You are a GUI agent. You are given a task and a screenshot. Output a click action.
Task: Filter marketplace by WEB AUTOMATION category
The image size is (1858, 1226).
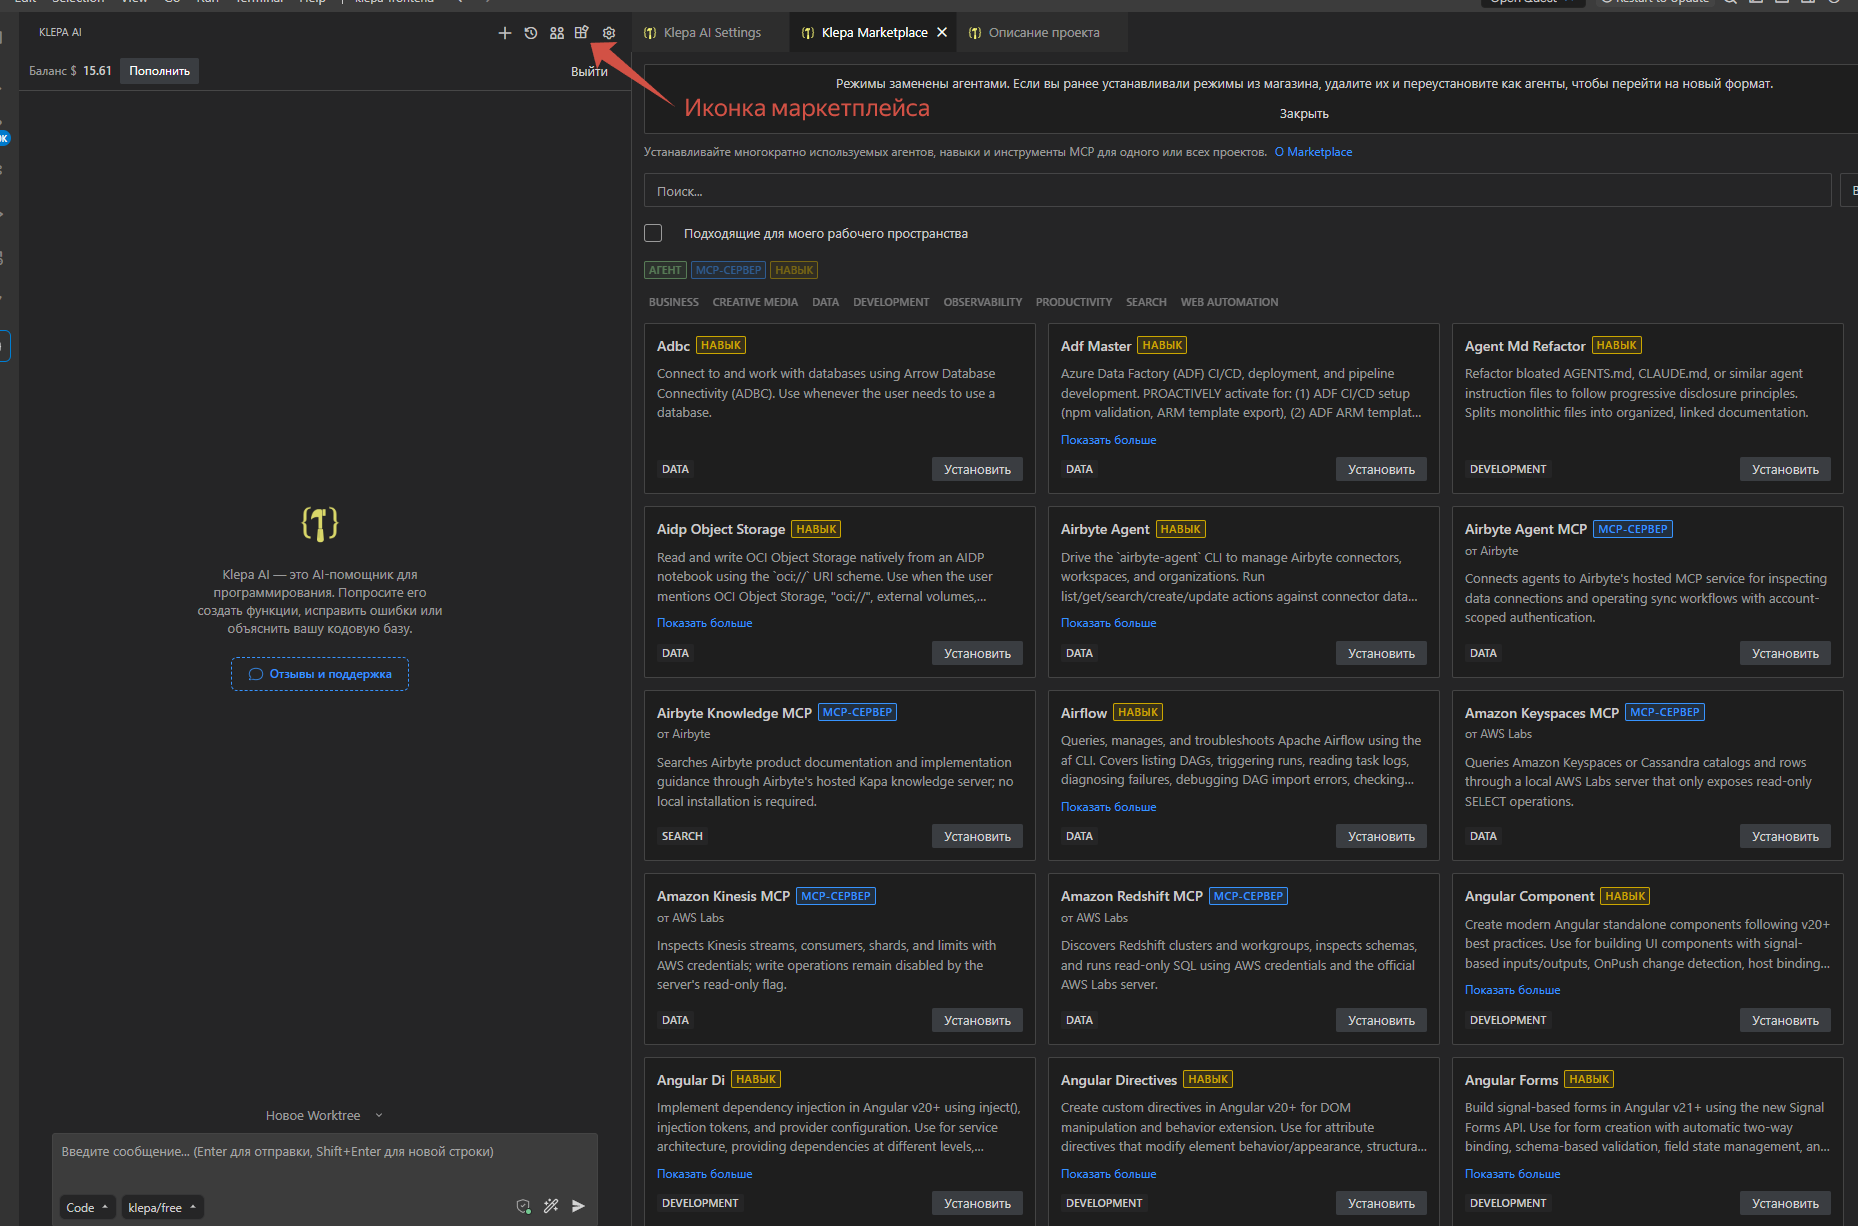point(1229,302)
